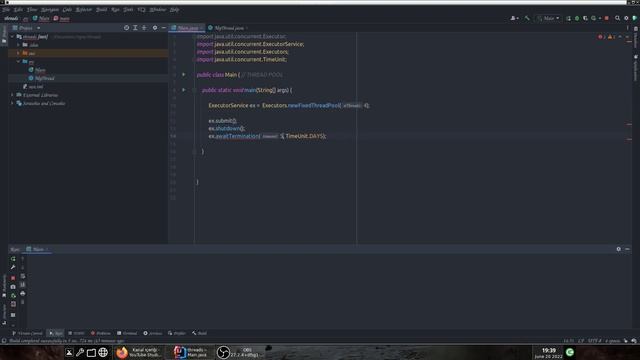Open the Build tool window
Viewport: 640px width, 360px height.
pos(199,333)
